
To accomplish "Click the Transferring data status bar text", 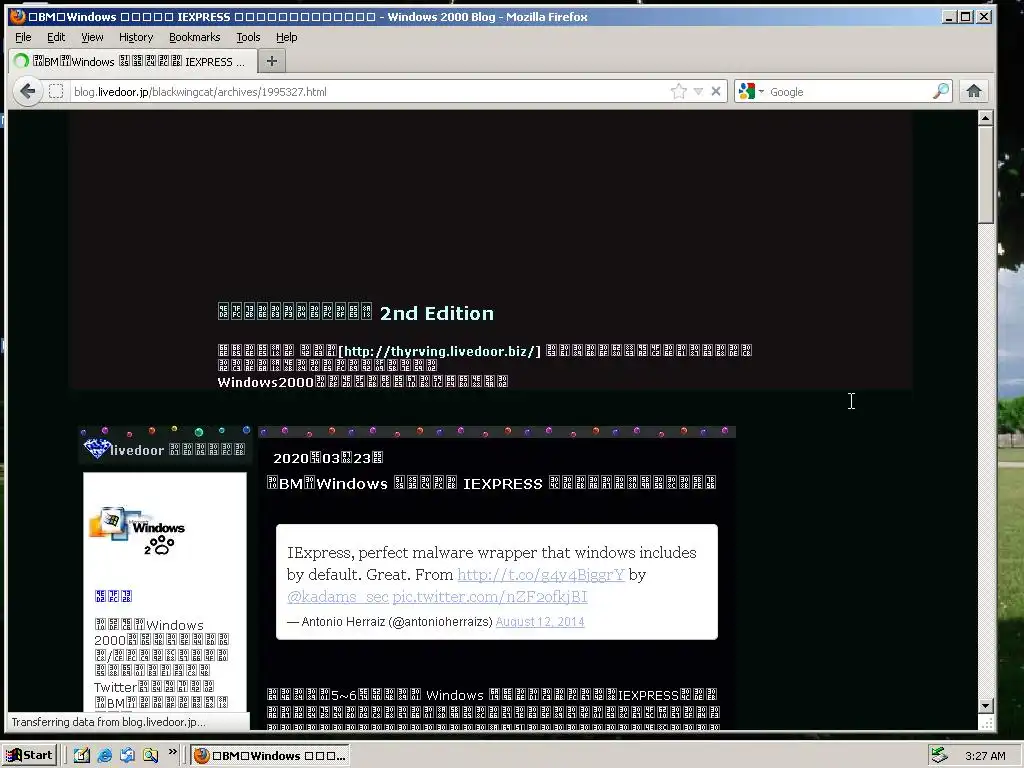I will point(108,722).
